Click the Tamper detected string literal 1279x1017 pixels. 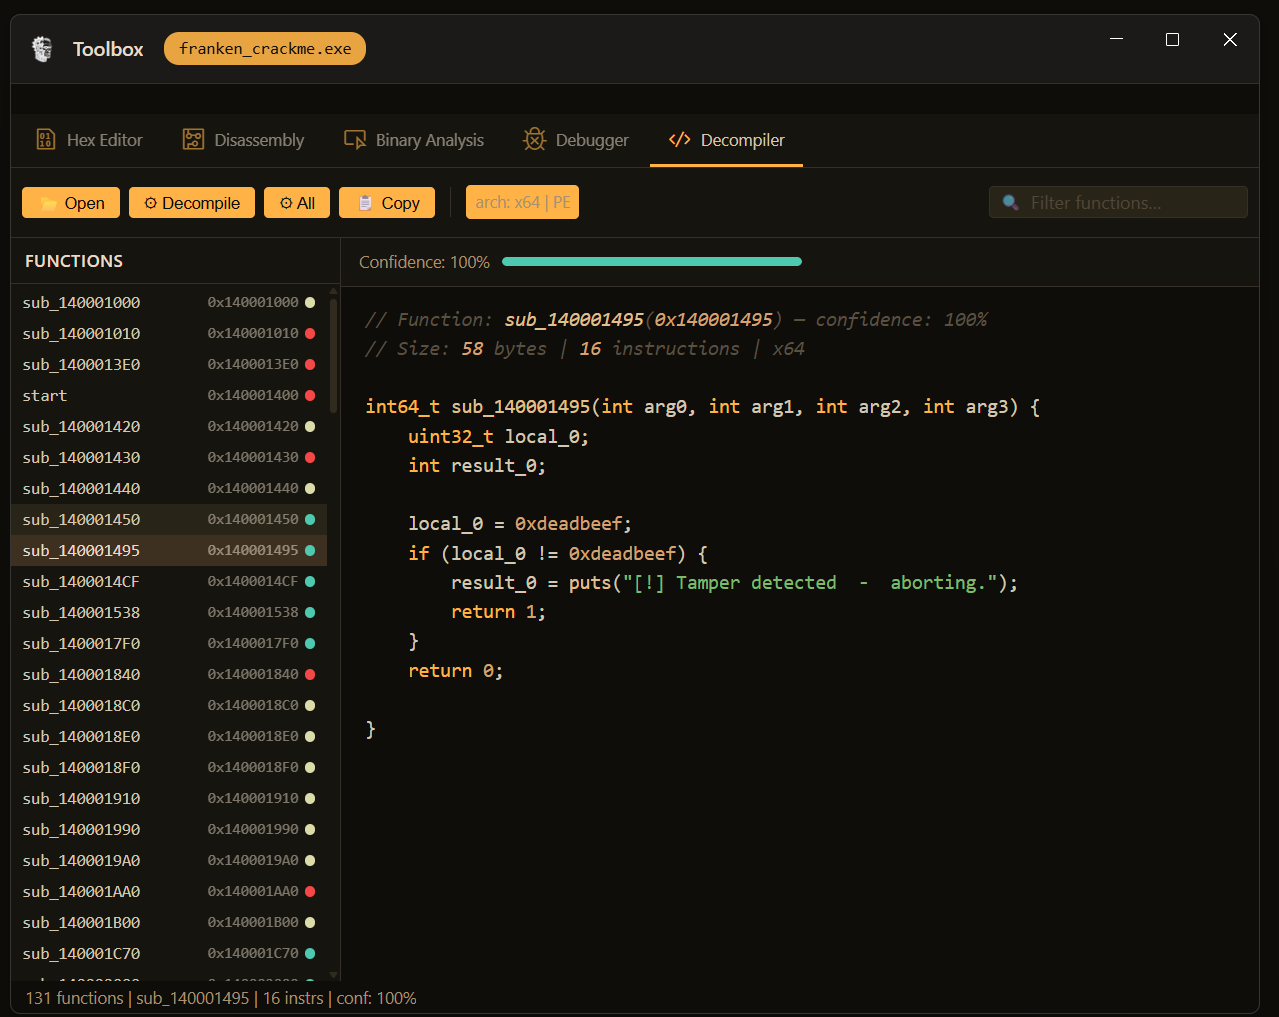[x=810, y=582]
